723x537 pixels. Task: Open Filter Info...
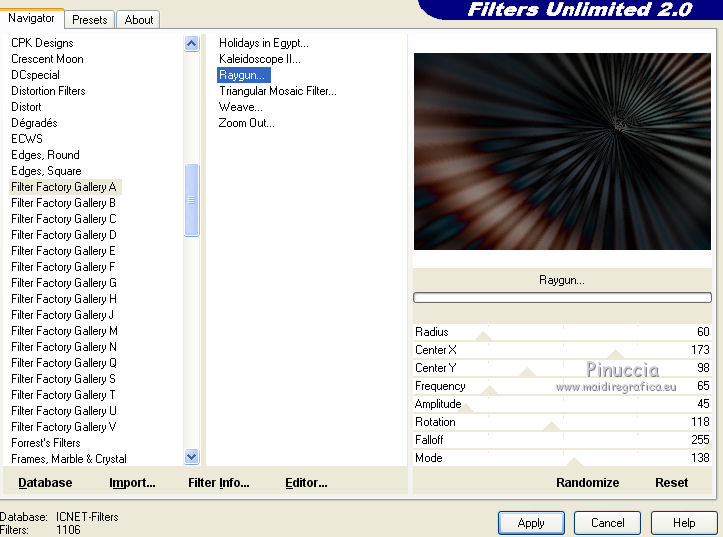coord(219,483)
